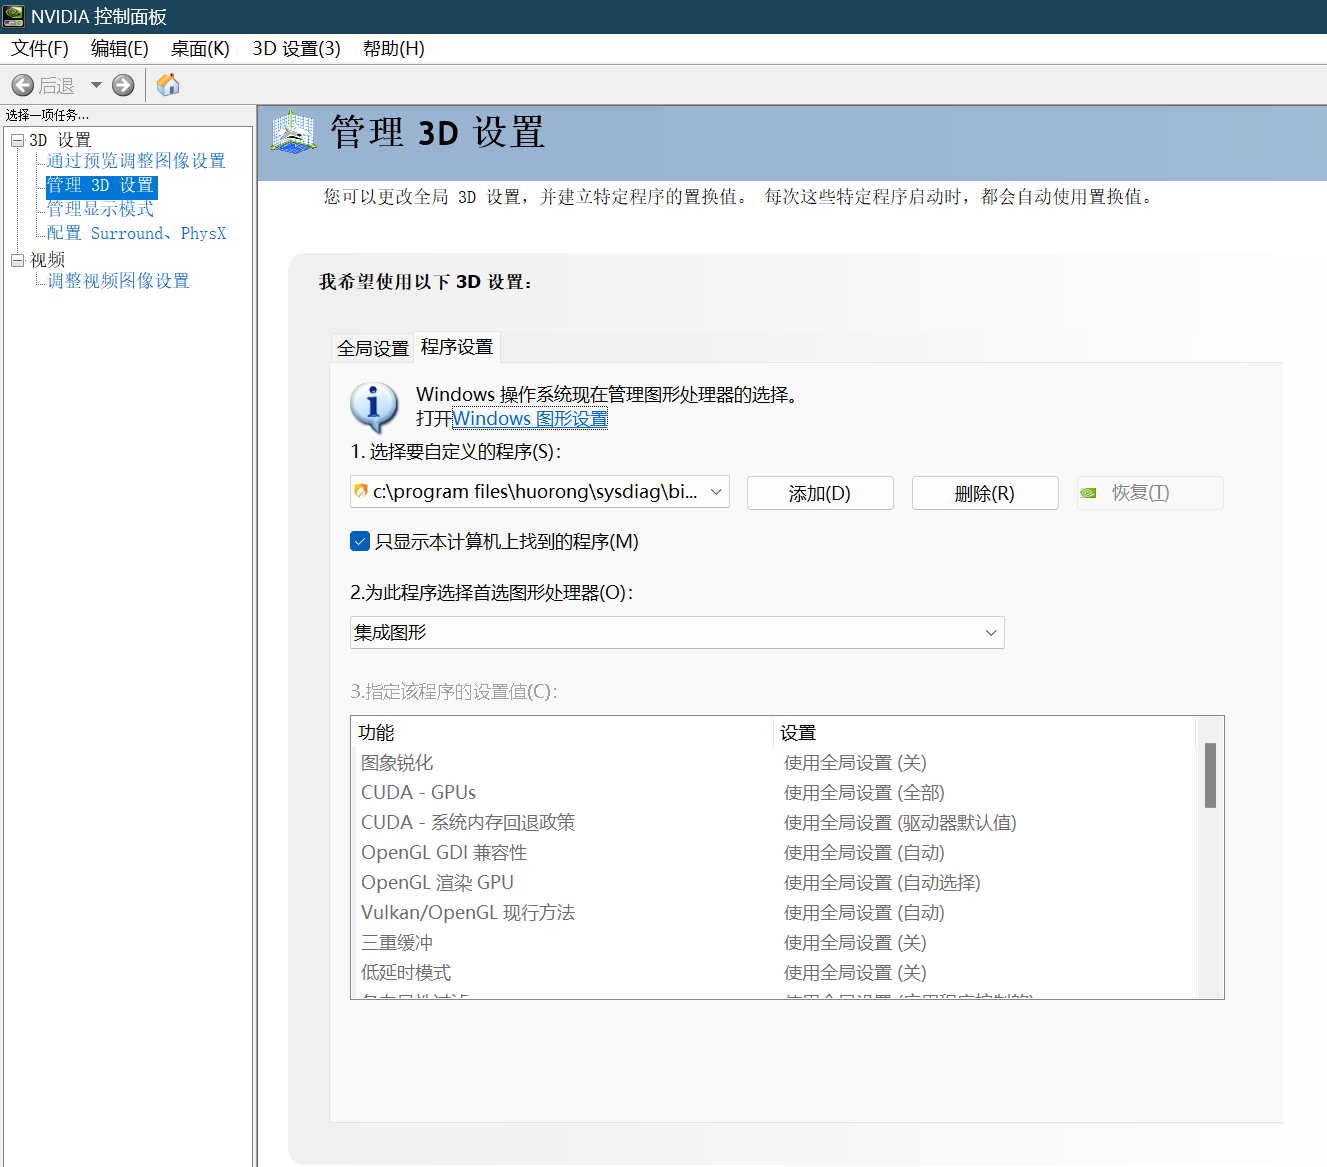Click the 添加(D) button
The height and width of the screenshot is (1167, 1327).
point(820,493)
